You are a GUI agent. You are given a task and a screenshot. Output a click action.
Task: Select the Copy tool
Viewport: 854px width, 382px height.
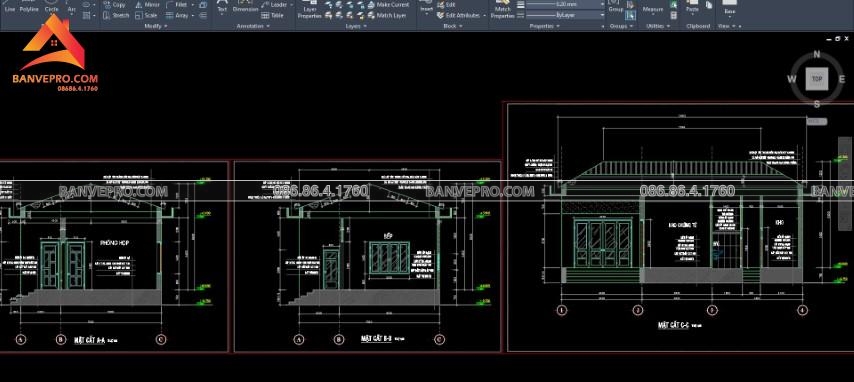point(115,5)
